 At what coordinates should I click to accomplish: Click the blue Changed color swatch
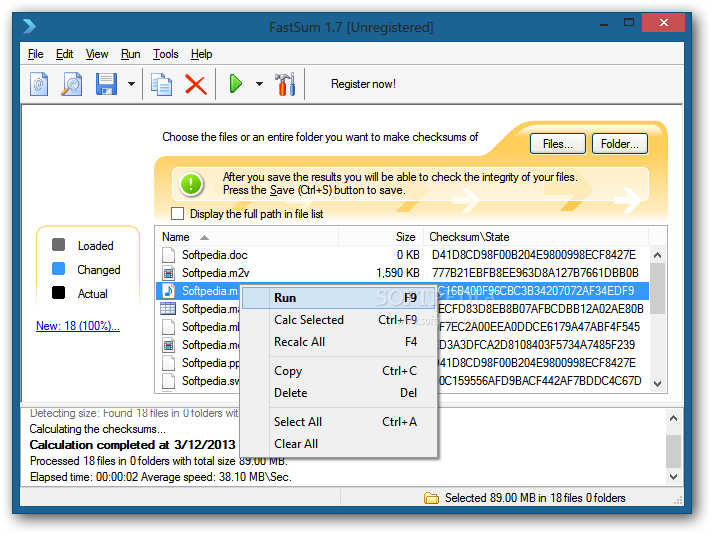coord(59,269)
